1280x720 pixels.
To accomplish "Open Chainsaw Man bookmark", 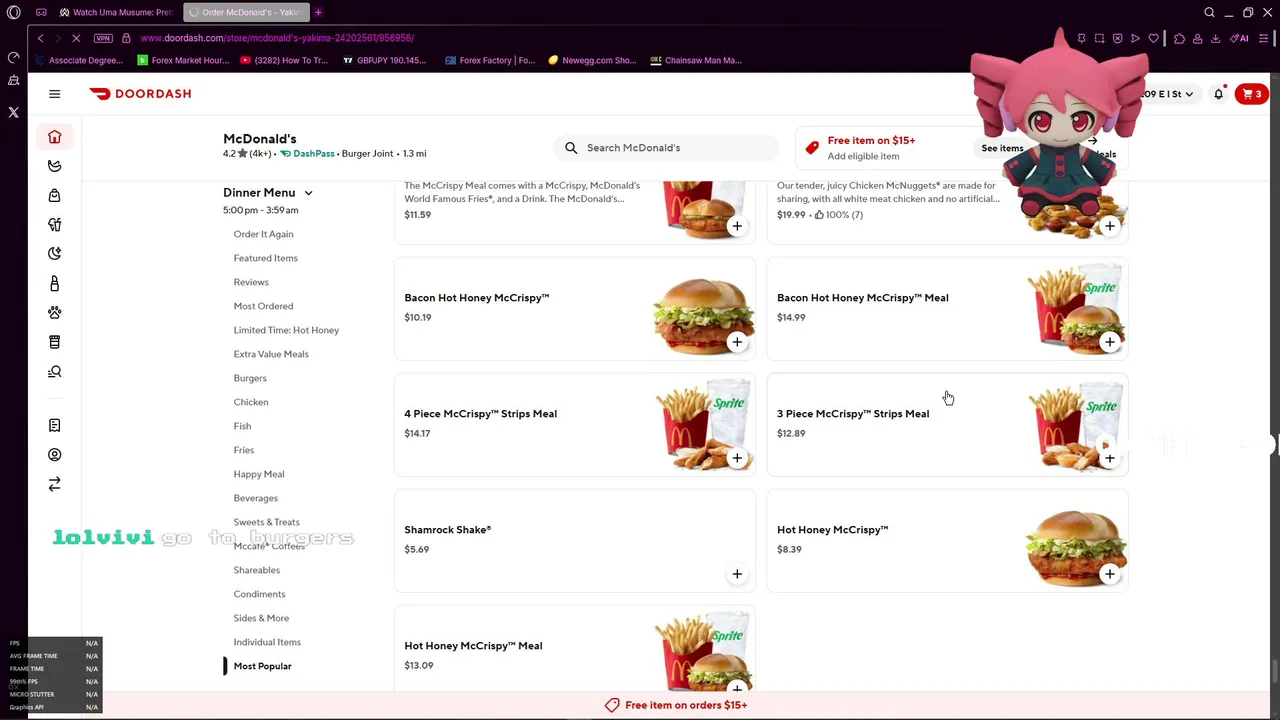I will coord(696,60).
